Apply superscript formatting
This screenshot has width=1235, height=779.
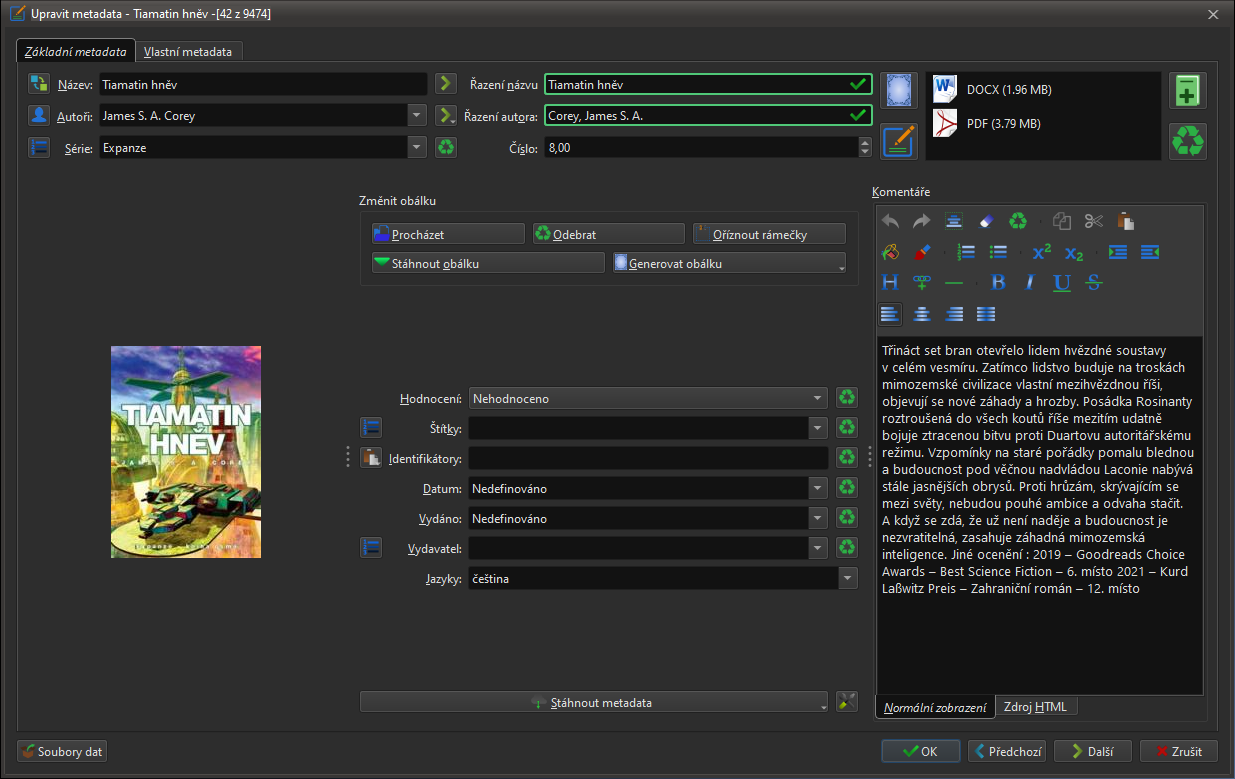click(1042, 252)
